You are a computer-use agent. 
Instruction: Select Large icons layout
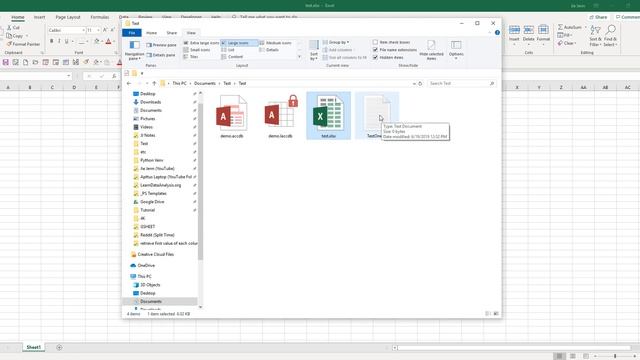pyautogui.click(x=239, y=43)
